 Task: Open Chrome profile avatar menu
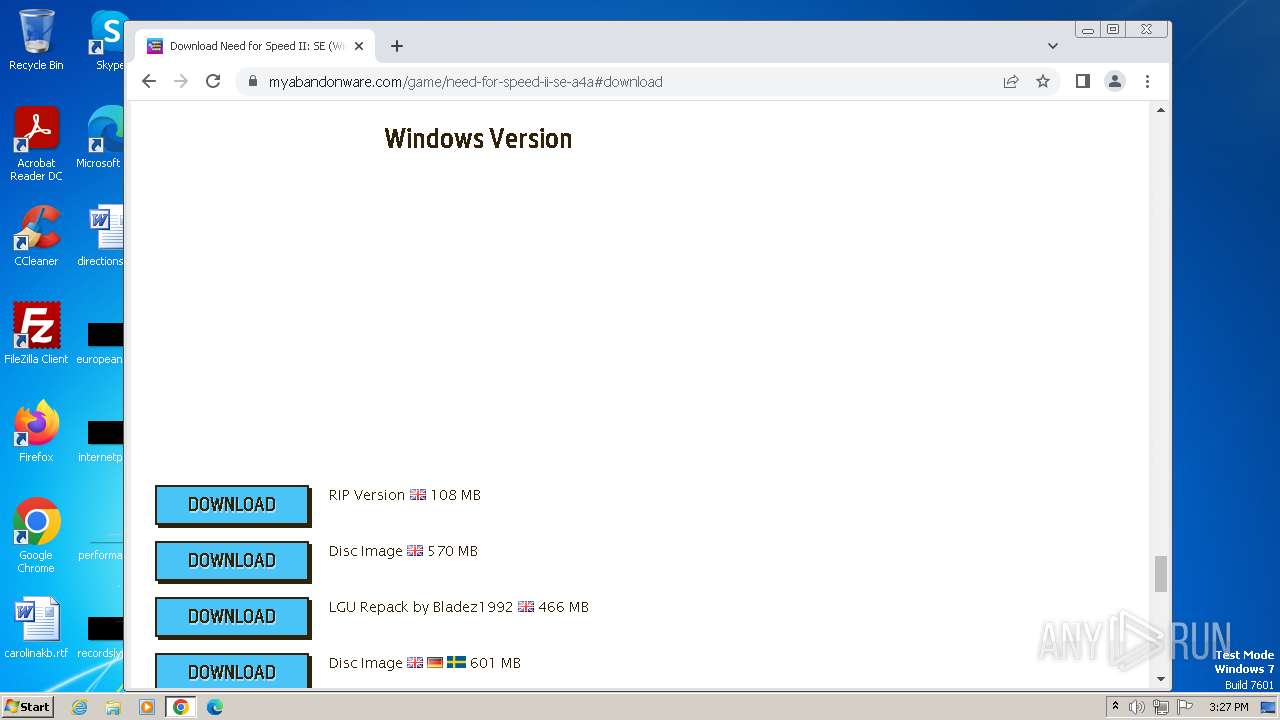1115,82
